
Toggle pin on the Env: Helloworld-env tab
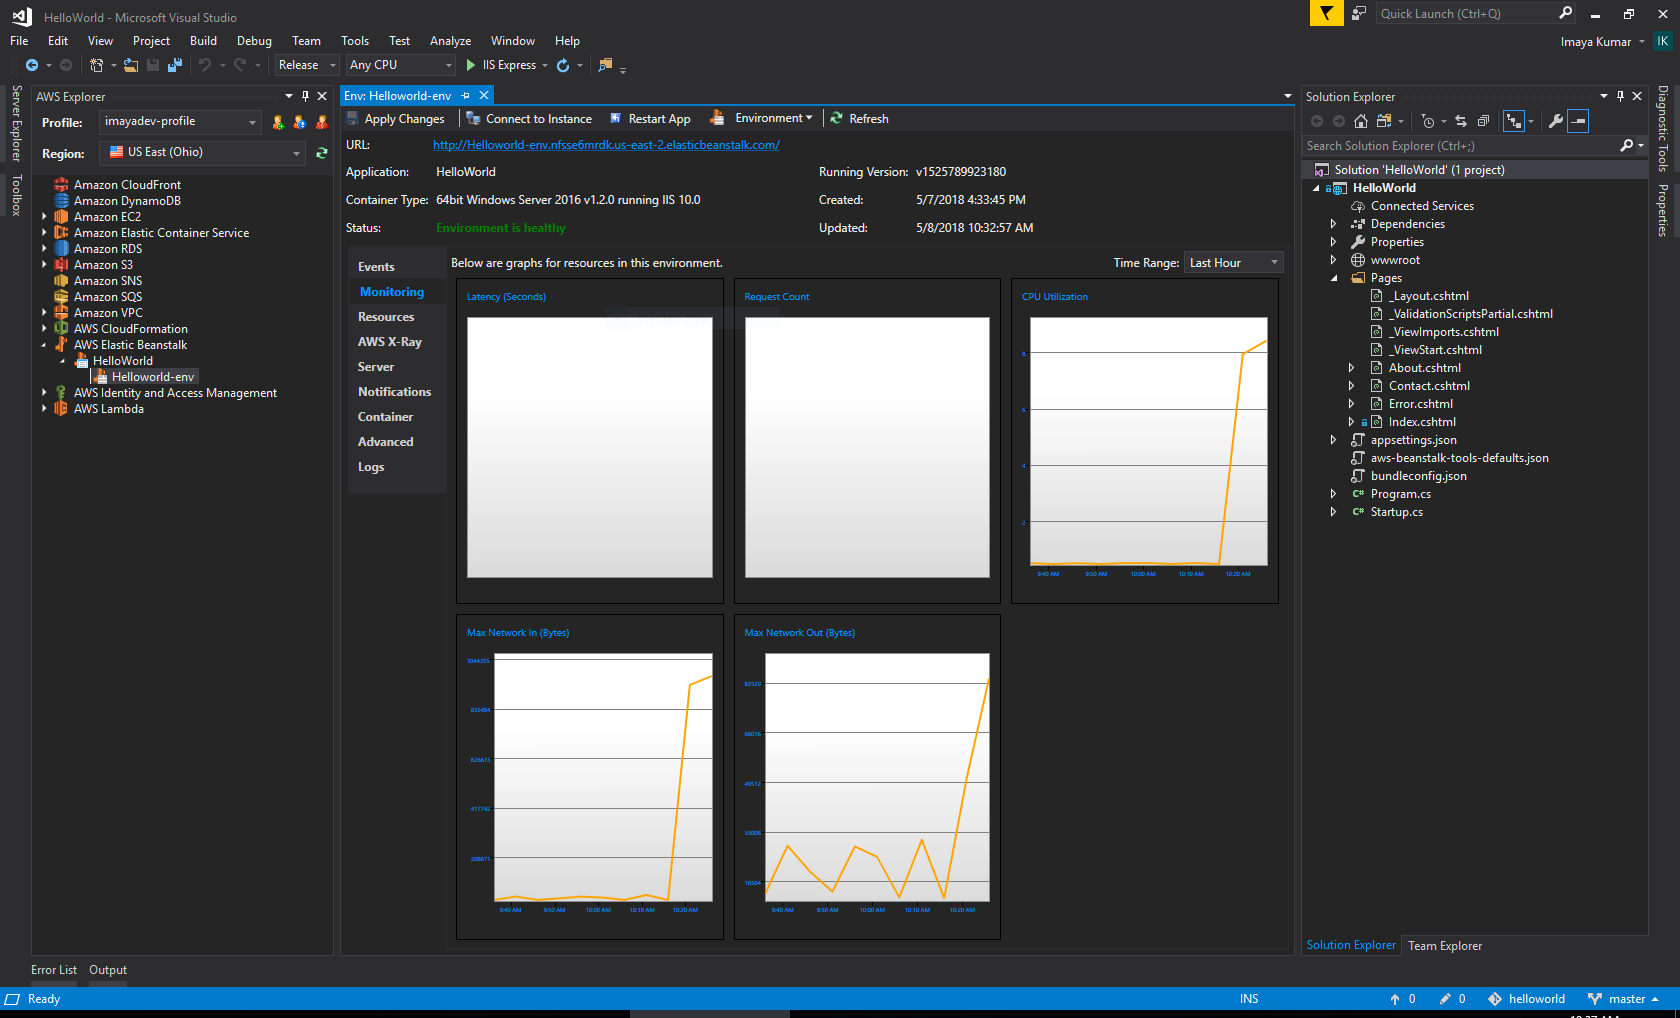466,95
